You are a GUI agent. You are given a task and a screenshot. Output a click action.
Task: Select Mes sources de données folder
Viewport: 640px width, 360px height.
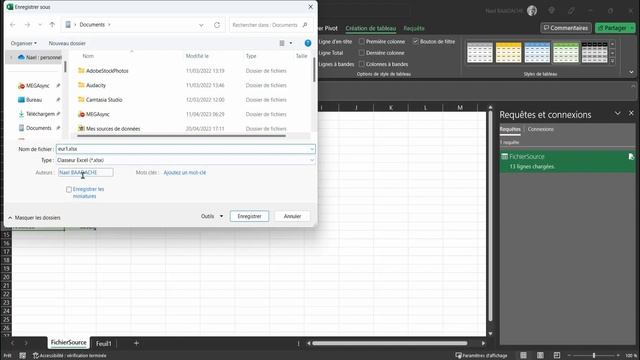tap(113, 129)
